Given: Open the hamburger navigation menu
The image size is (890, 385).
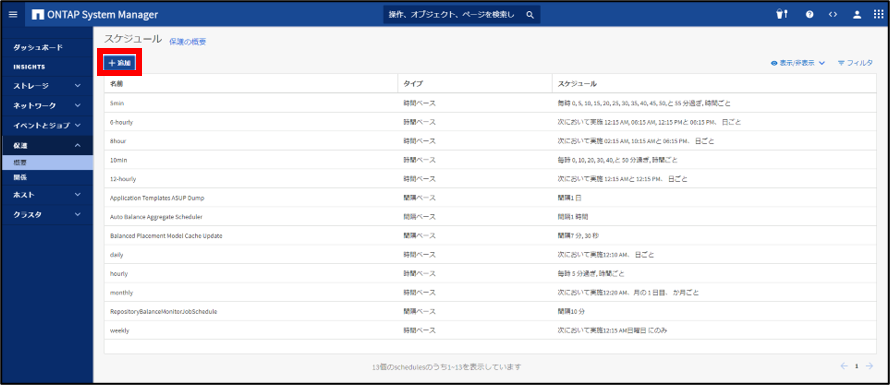Looking at the screenshot, I should (12, 15).
